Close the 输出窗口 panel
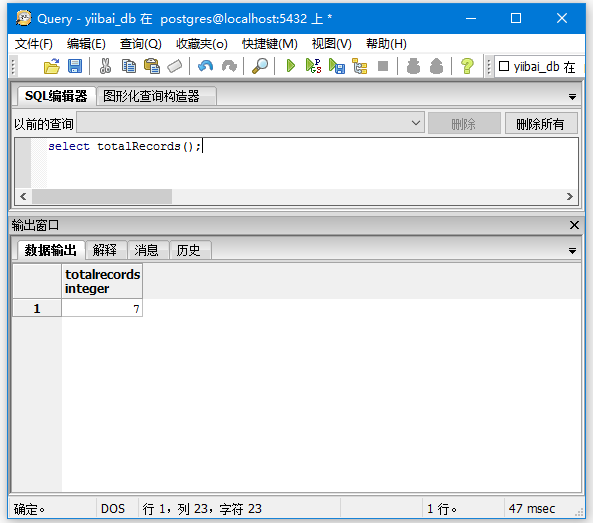 click(574, 225)
